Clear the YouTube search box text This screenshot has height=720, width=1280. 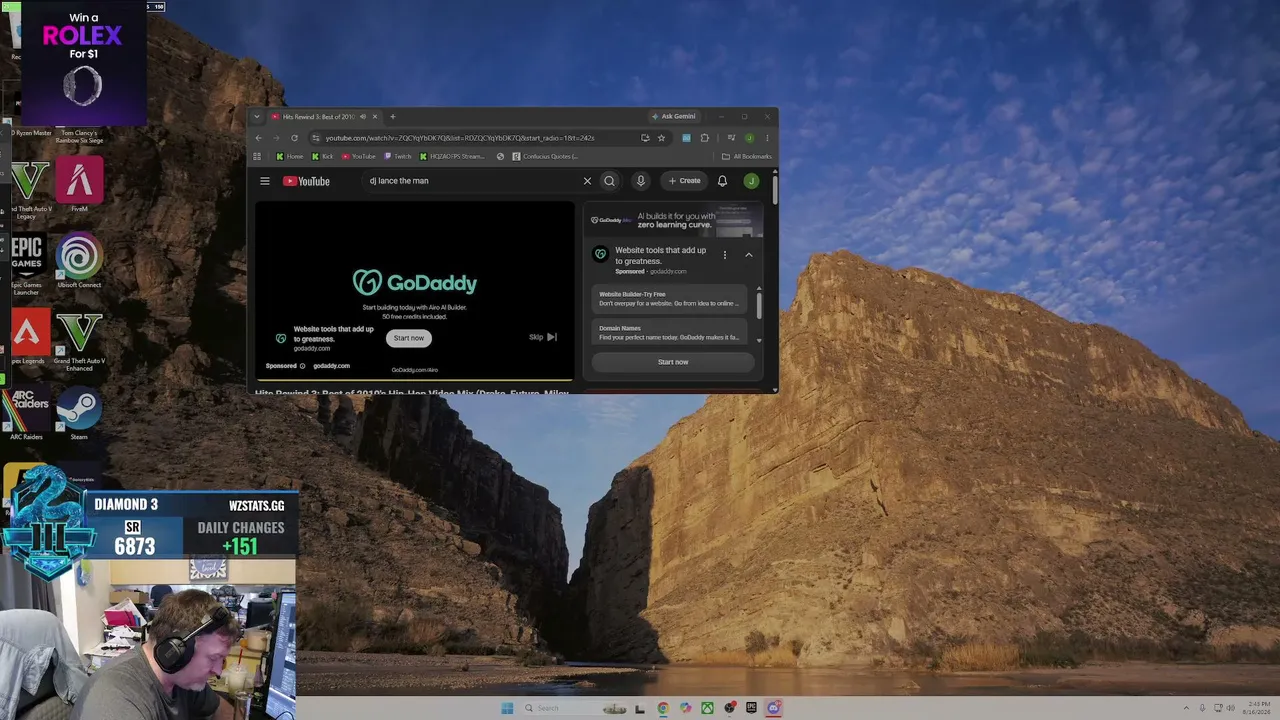click(x=587, y=181)
